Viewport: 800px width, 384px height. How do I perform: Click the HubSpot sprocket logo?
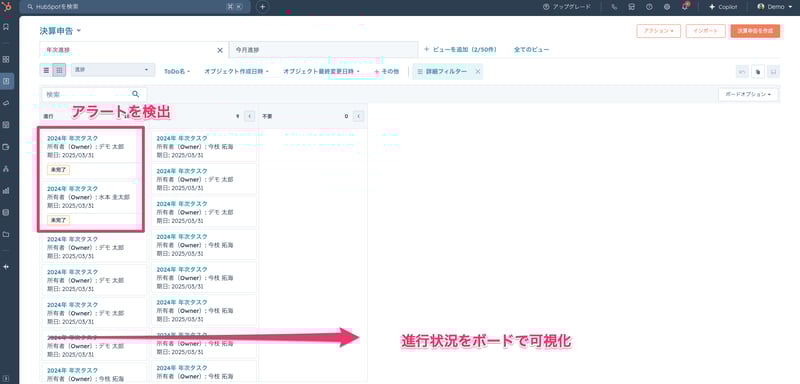(x=6, y=7)
